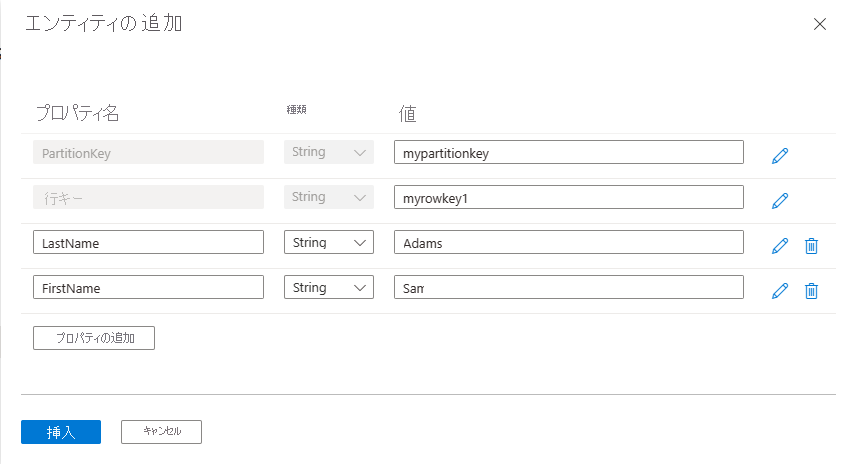Click the Adams value field

click(568, 242)
